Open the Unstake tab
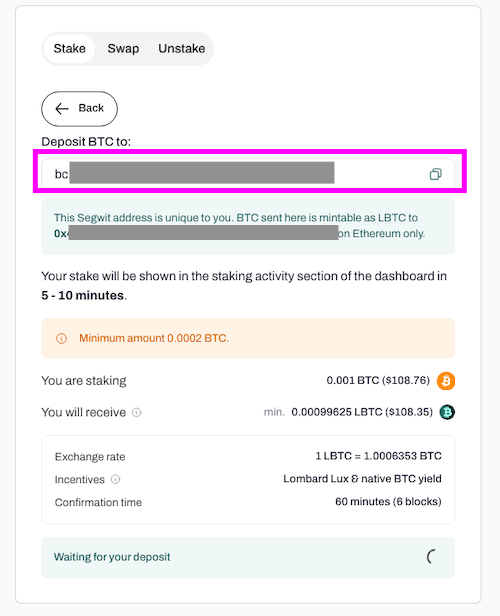The height and width of the screenshot is (616, 500). pos(181,49)
